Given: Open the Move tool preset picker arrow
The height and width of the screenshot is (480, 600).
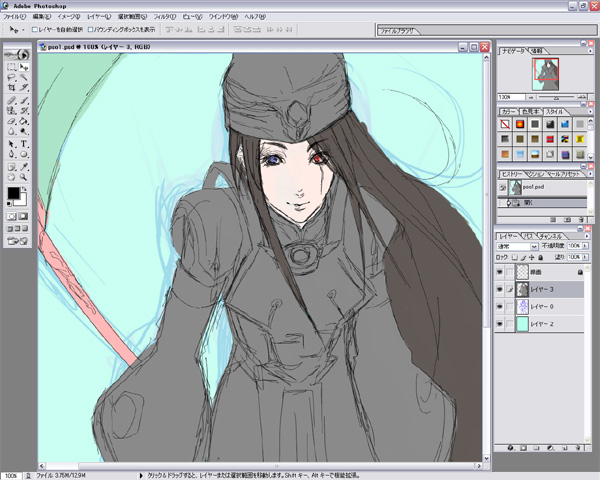Looking at the screenshot, I should click(23, 30).
